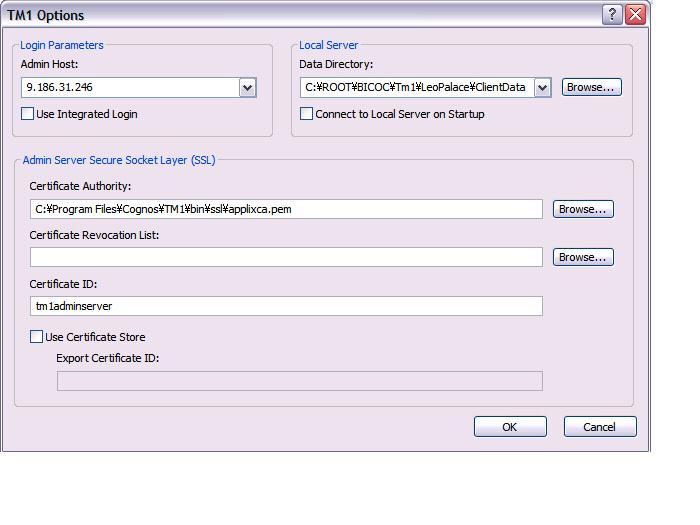The width and height of the screenshot is (700, 525).
Task: Toggle the Use Certificate Store checkbox
Action: [37, 337]
